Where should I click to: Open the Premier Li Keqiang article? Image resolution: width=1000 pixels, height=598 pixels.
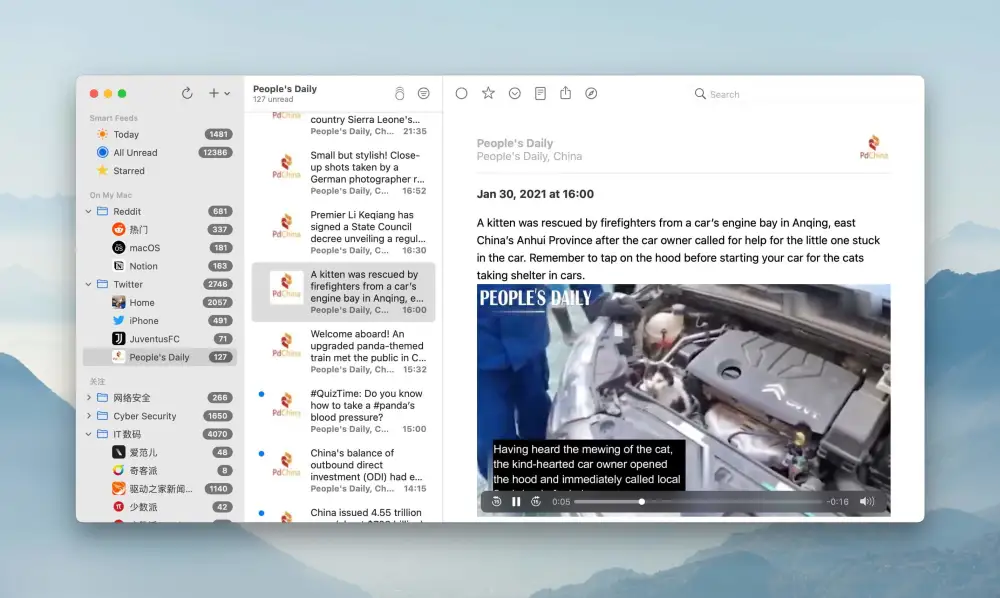click(343, 232)
